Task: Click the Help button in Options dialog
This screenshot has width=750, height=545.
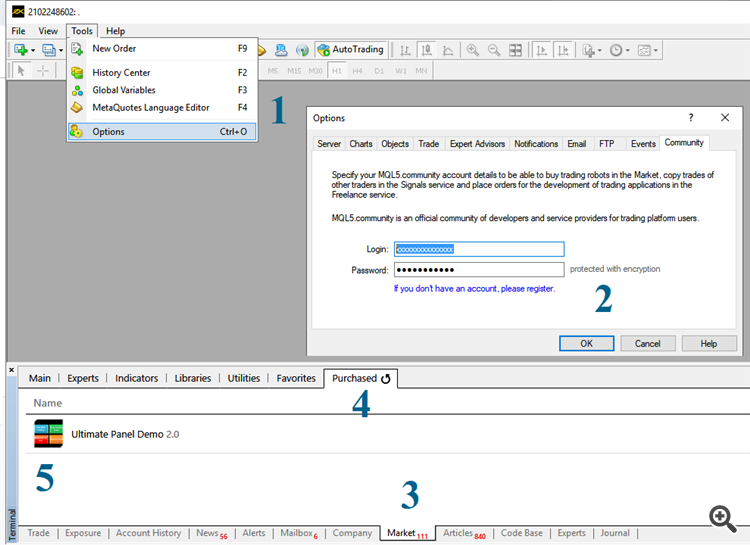Action: click(709, 344)
